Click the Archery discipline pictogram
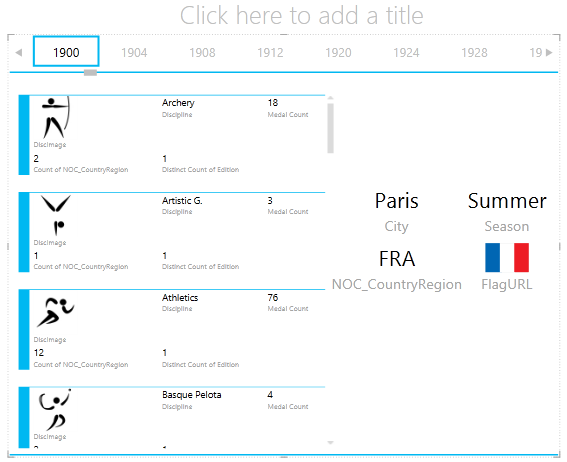The height and width of the screenshot is (462, 567). (56, 117)
